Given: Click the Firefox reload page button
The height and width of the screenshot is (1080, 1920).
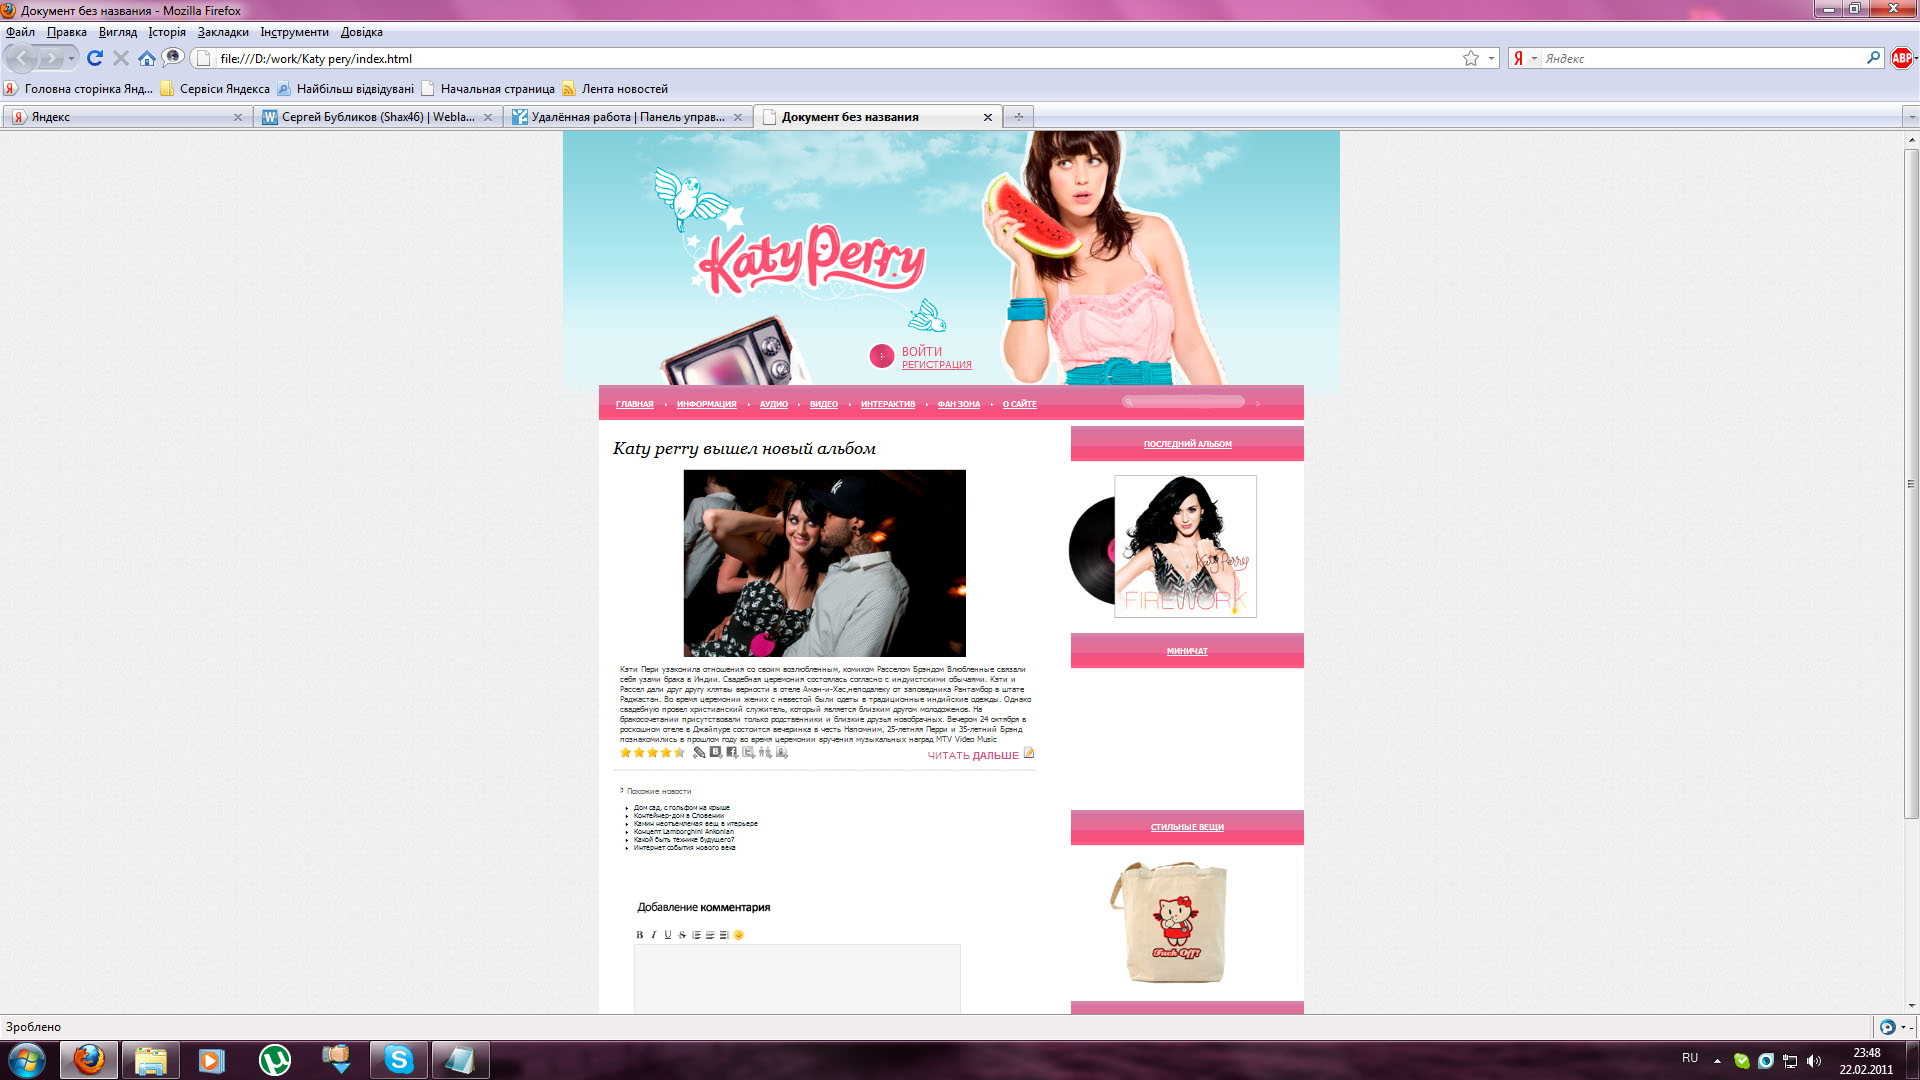Looking at the screenshot, I should (x=95, y=59).
